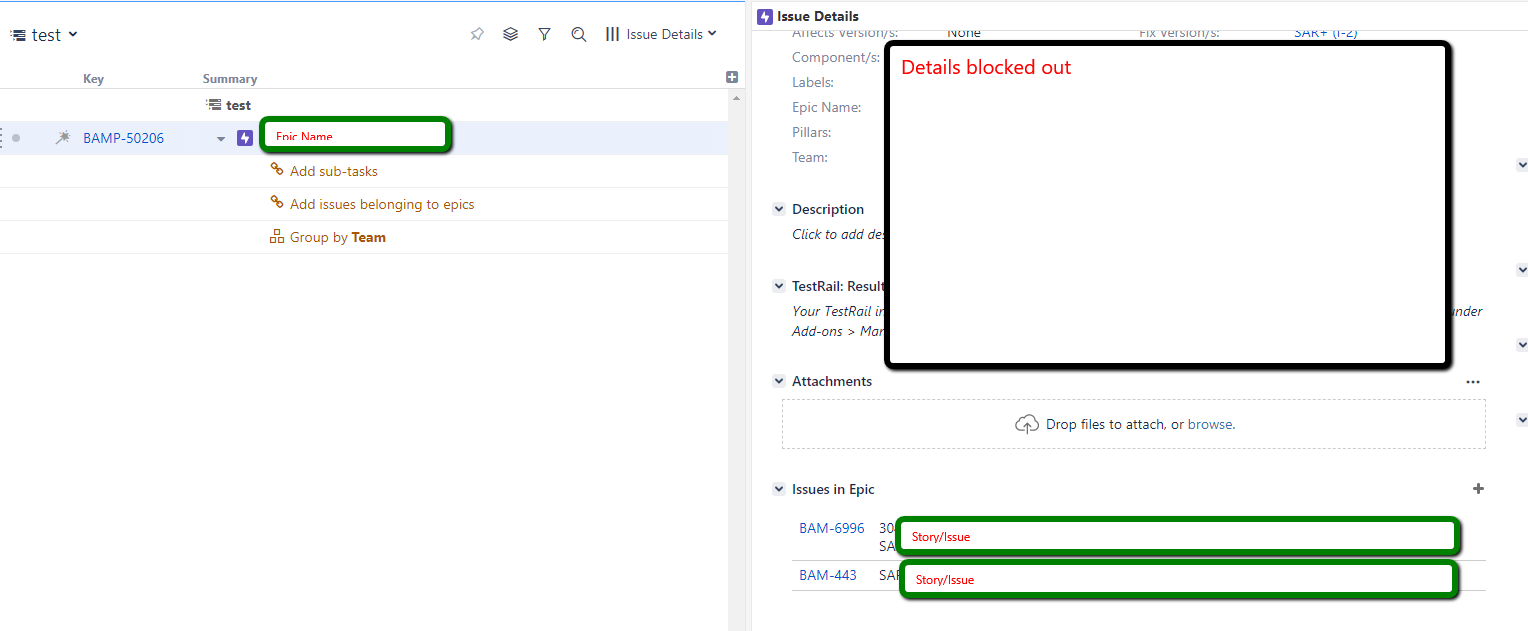The height and width of the screenshot is (631, 1528).
Task: Click the search magnifier icon
Action: (578, 34)
